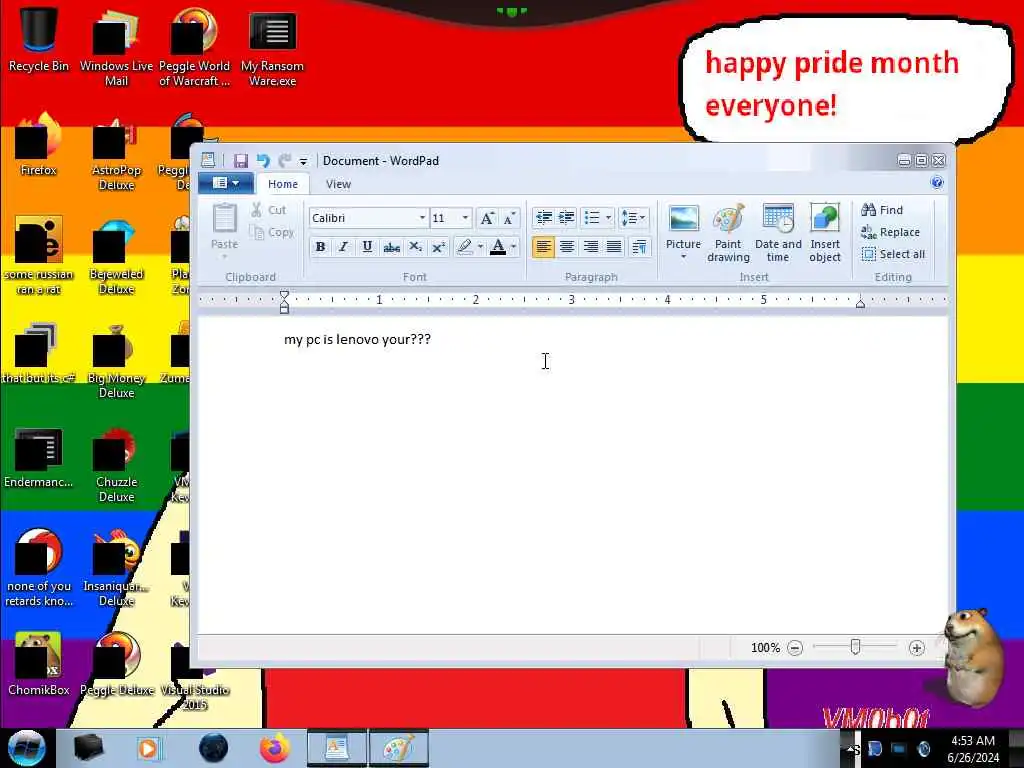Viewport: 1024px width, 768px height.
Task: Shrink font size with the small A icon
Action: (509, 218)
